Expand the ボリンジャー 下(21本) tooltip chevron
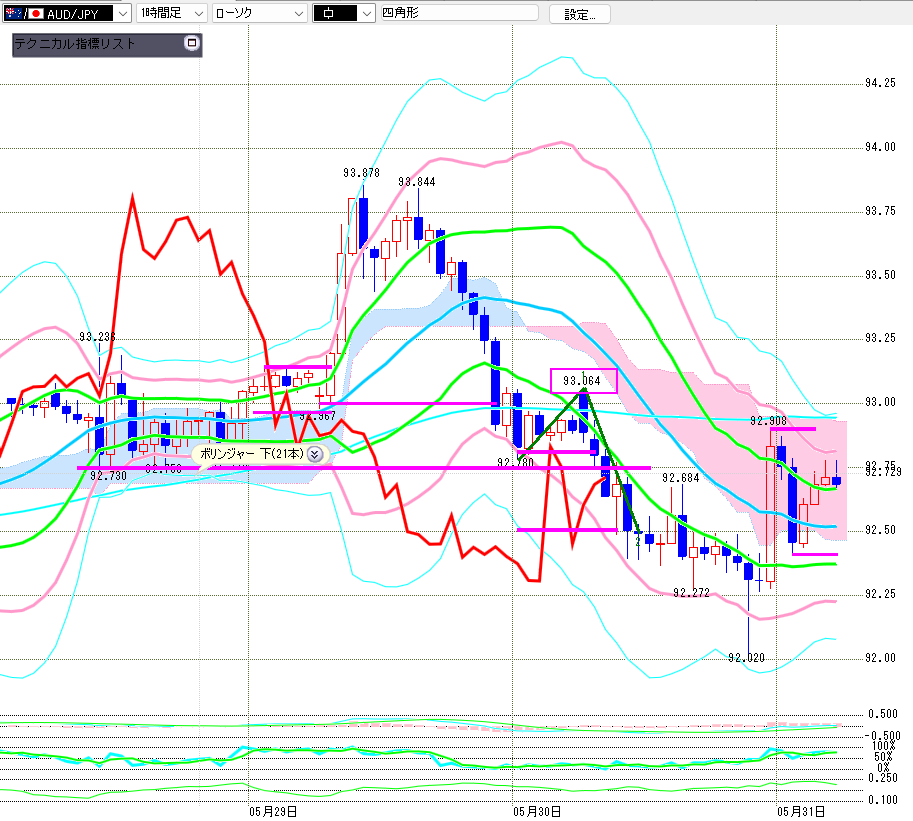Viewport: 913px width, 821px height. (x=315, y=454)
